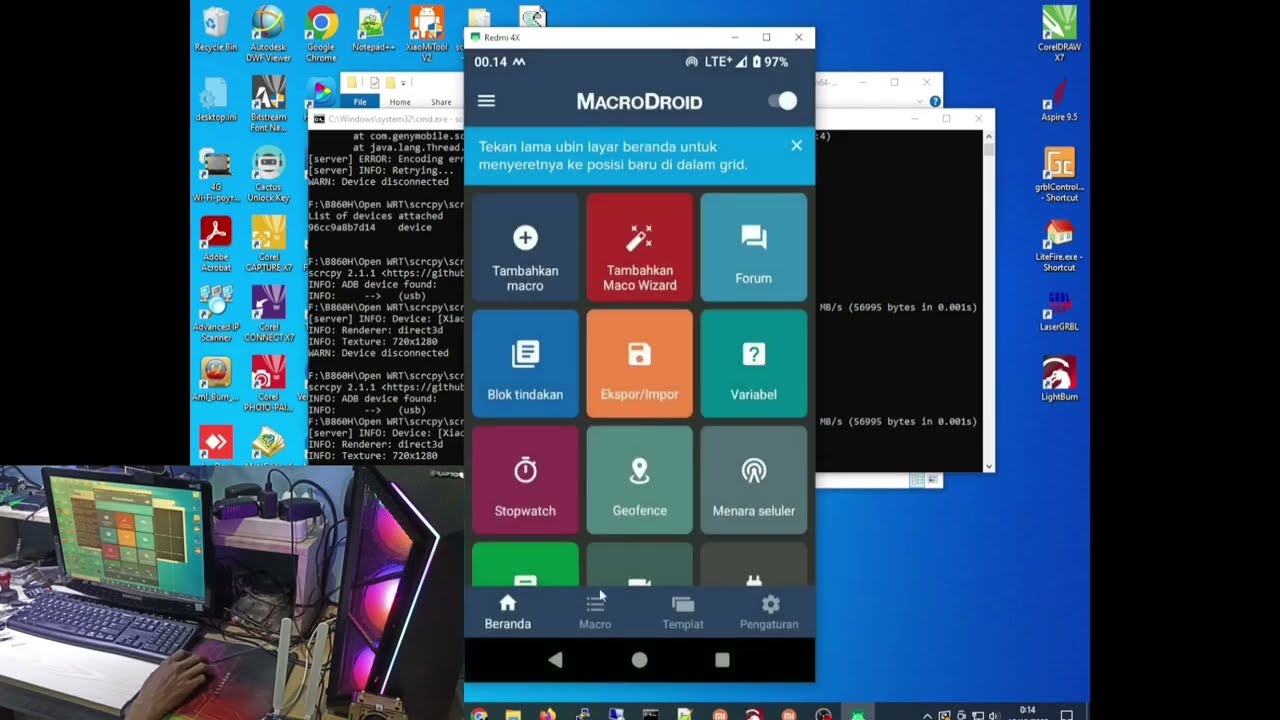Open the File tab in File Explorer

[360, 102]
